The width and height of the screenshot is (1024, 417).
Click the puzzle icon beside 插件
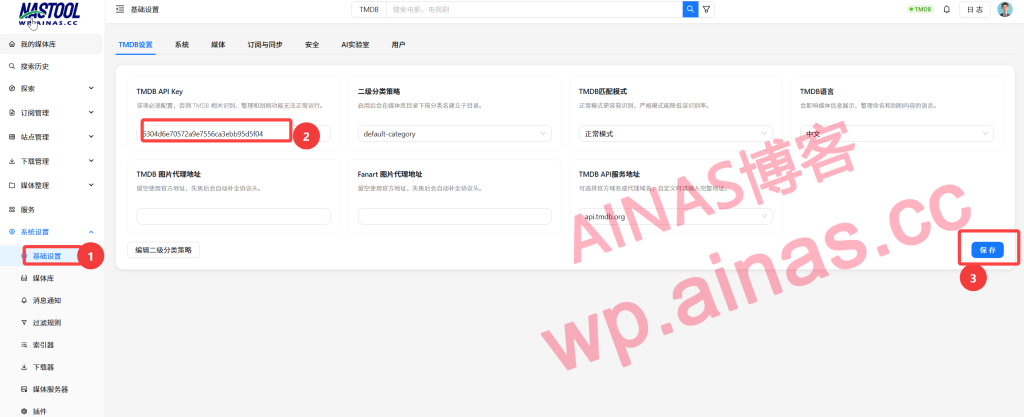pyautogui.click(x=24, y=411)
